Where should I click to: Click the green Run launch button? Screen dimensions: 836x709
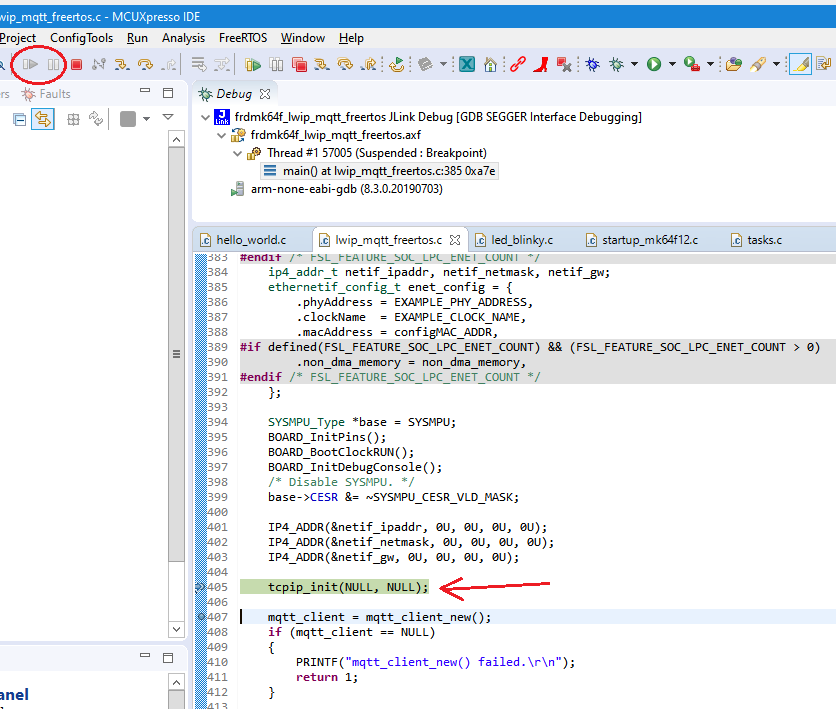coord(654,65)
